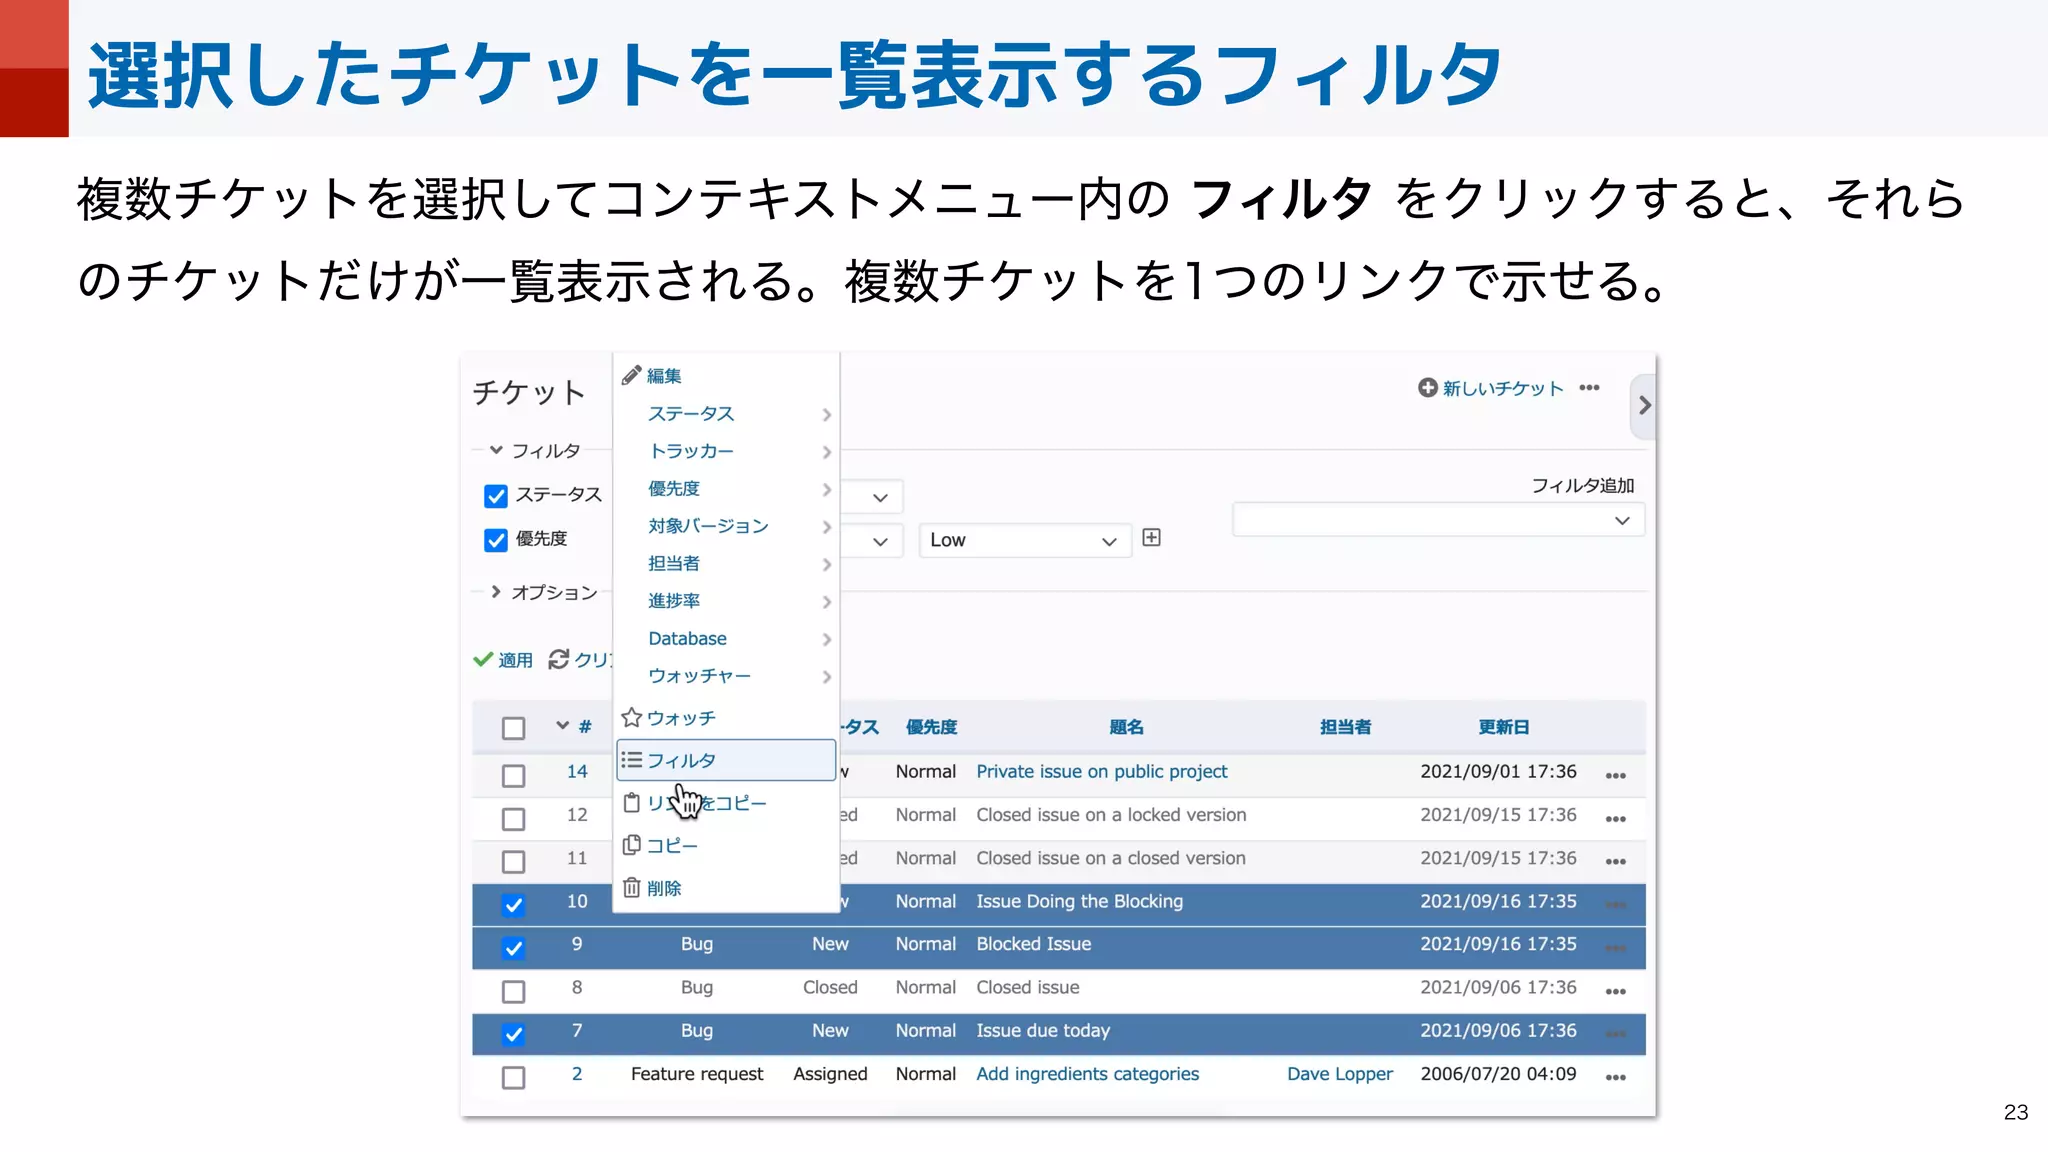Image resolution: width=2048 pixels, height=1152 pixels.
Task: Open actions menu for ticket 9 row
Action: click(x=1615, y=948)
